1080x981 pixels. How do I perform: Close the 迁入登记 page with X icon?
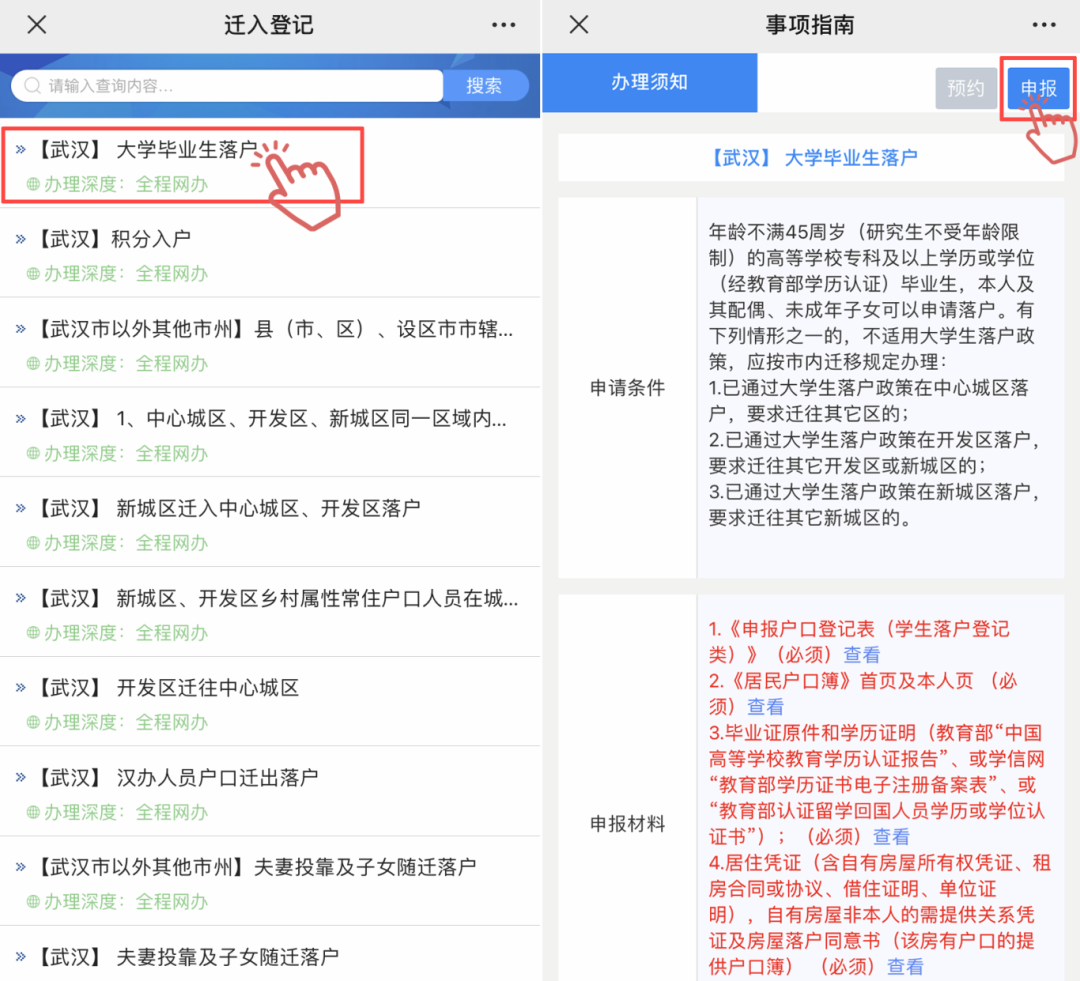pyautogui.click(x=37, y=25)
